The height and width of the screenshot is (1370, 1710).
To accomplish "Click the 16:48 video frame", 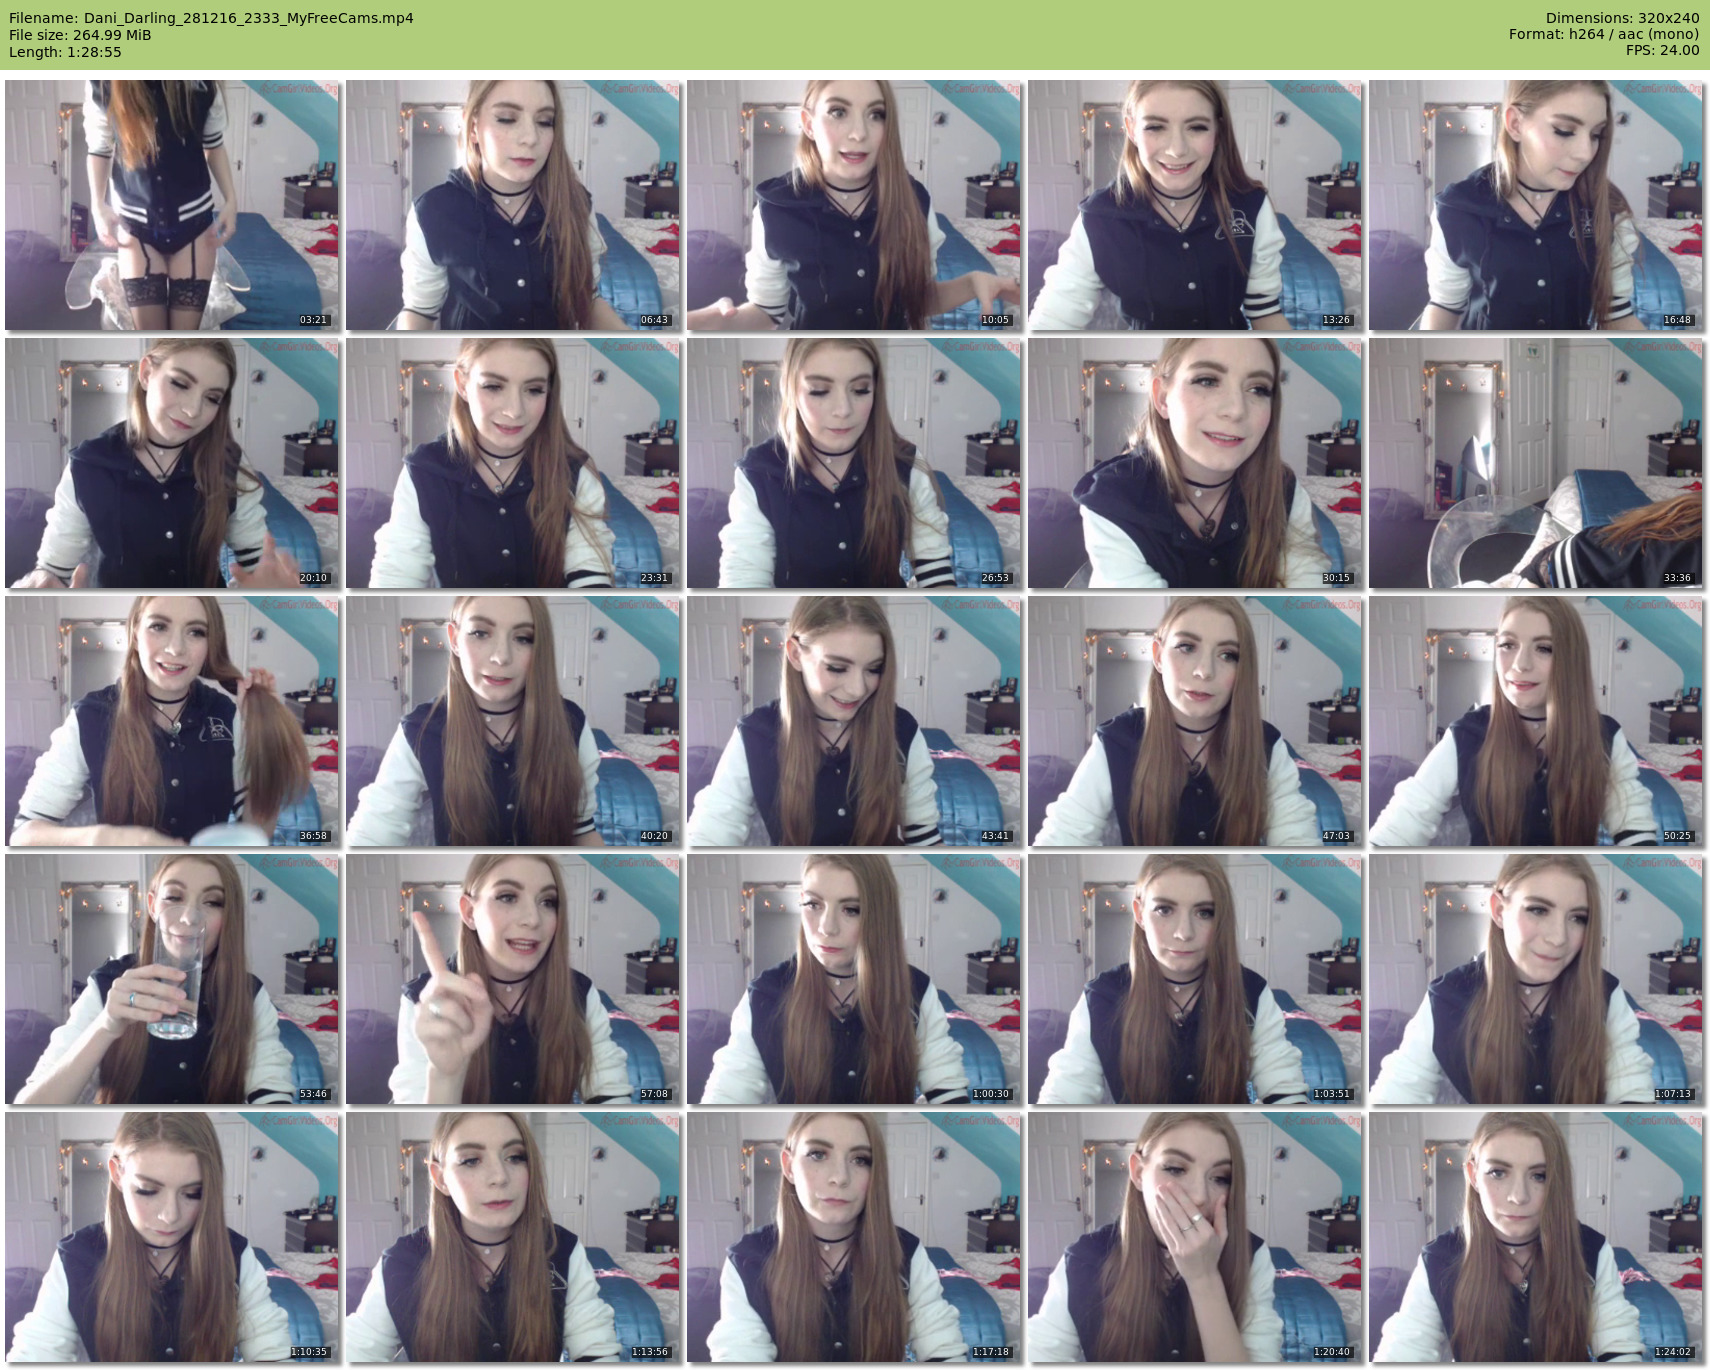I will [1536, 205].
